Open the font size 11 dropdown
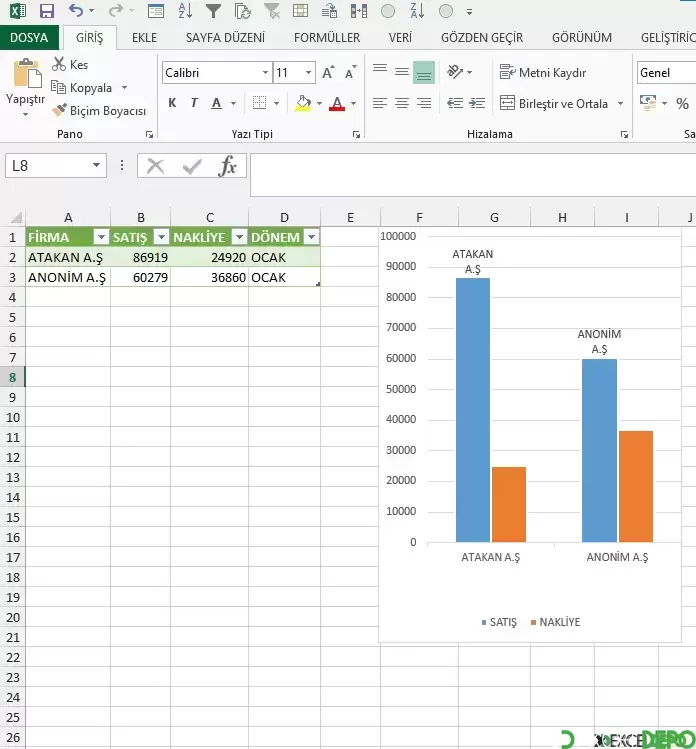This screenshot has width=696, height=749. [309, 73]
